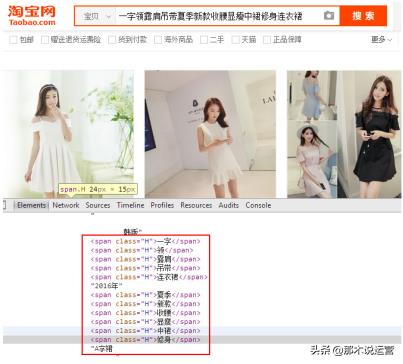The height and width of the screenshot is (364, 403).
Task: Open the sleeveless ruffle-hem dress product image
Action: (x=210, y=134)
